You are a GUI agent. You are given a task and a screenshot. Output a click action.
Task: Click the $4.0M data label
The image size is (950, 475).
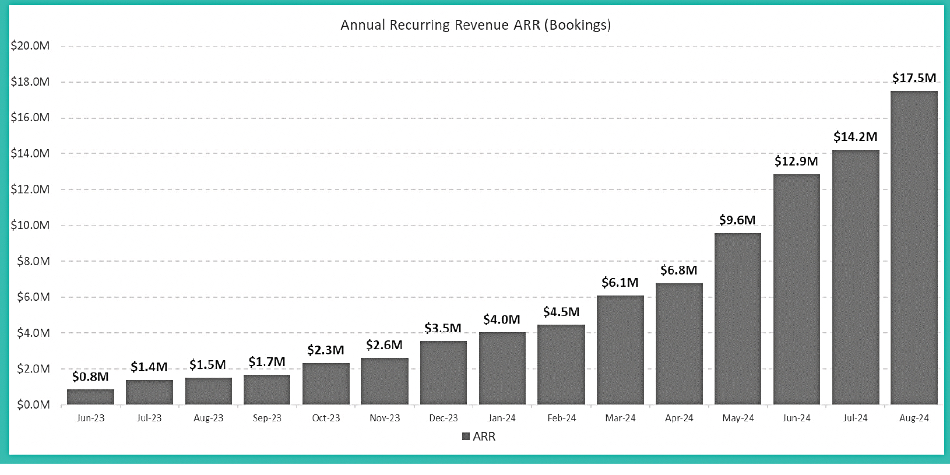tap(503, 319)
